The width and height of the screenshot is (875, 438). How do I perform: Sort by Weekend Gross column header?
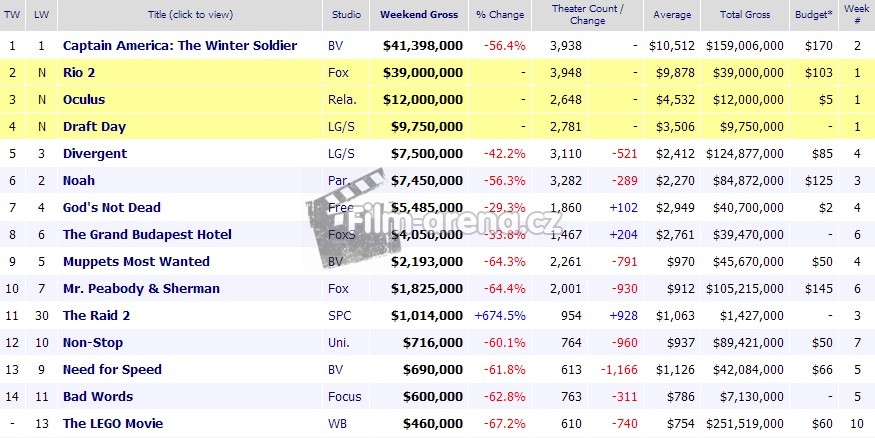click(x=419, y=15)
